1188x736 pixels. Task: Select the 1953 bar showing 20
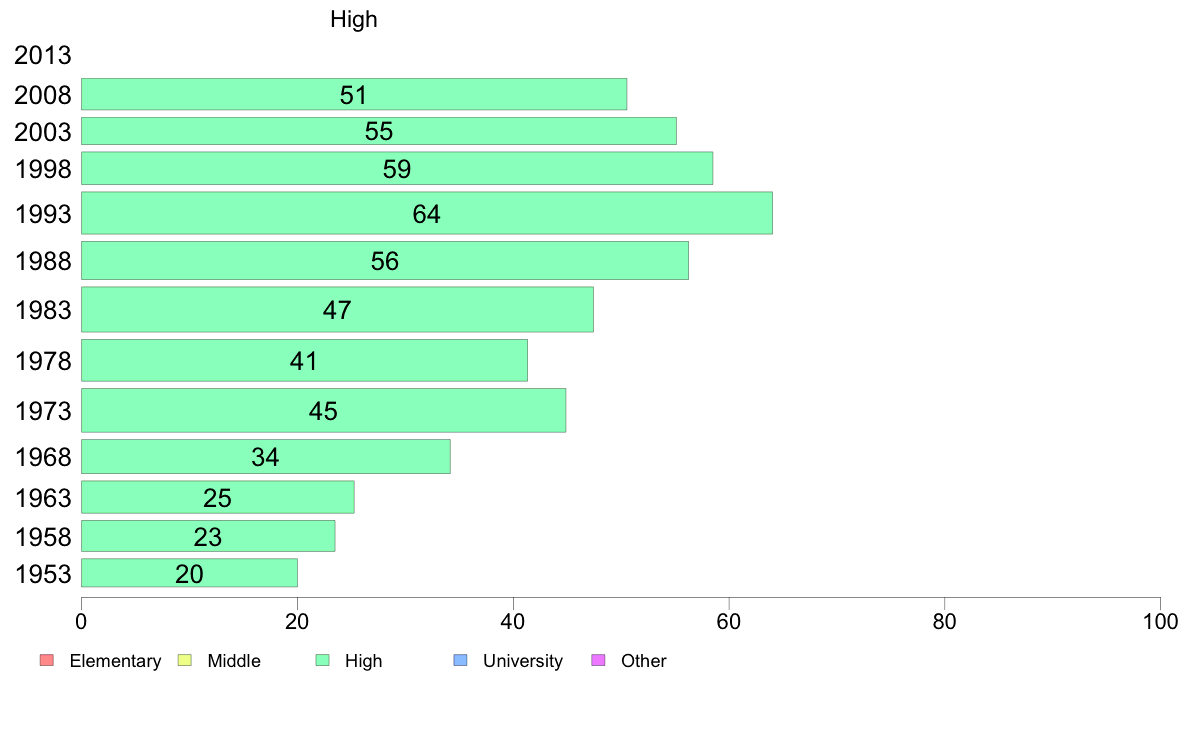click(189, 573)
